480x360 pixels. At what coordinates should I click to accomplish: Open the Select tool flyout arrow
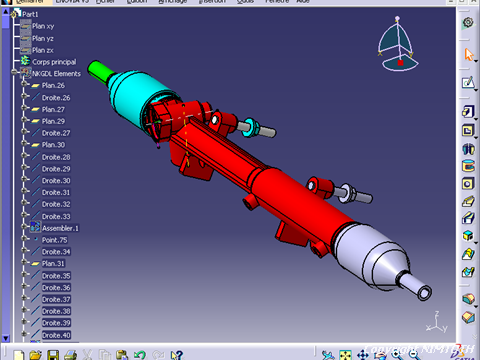476,61
